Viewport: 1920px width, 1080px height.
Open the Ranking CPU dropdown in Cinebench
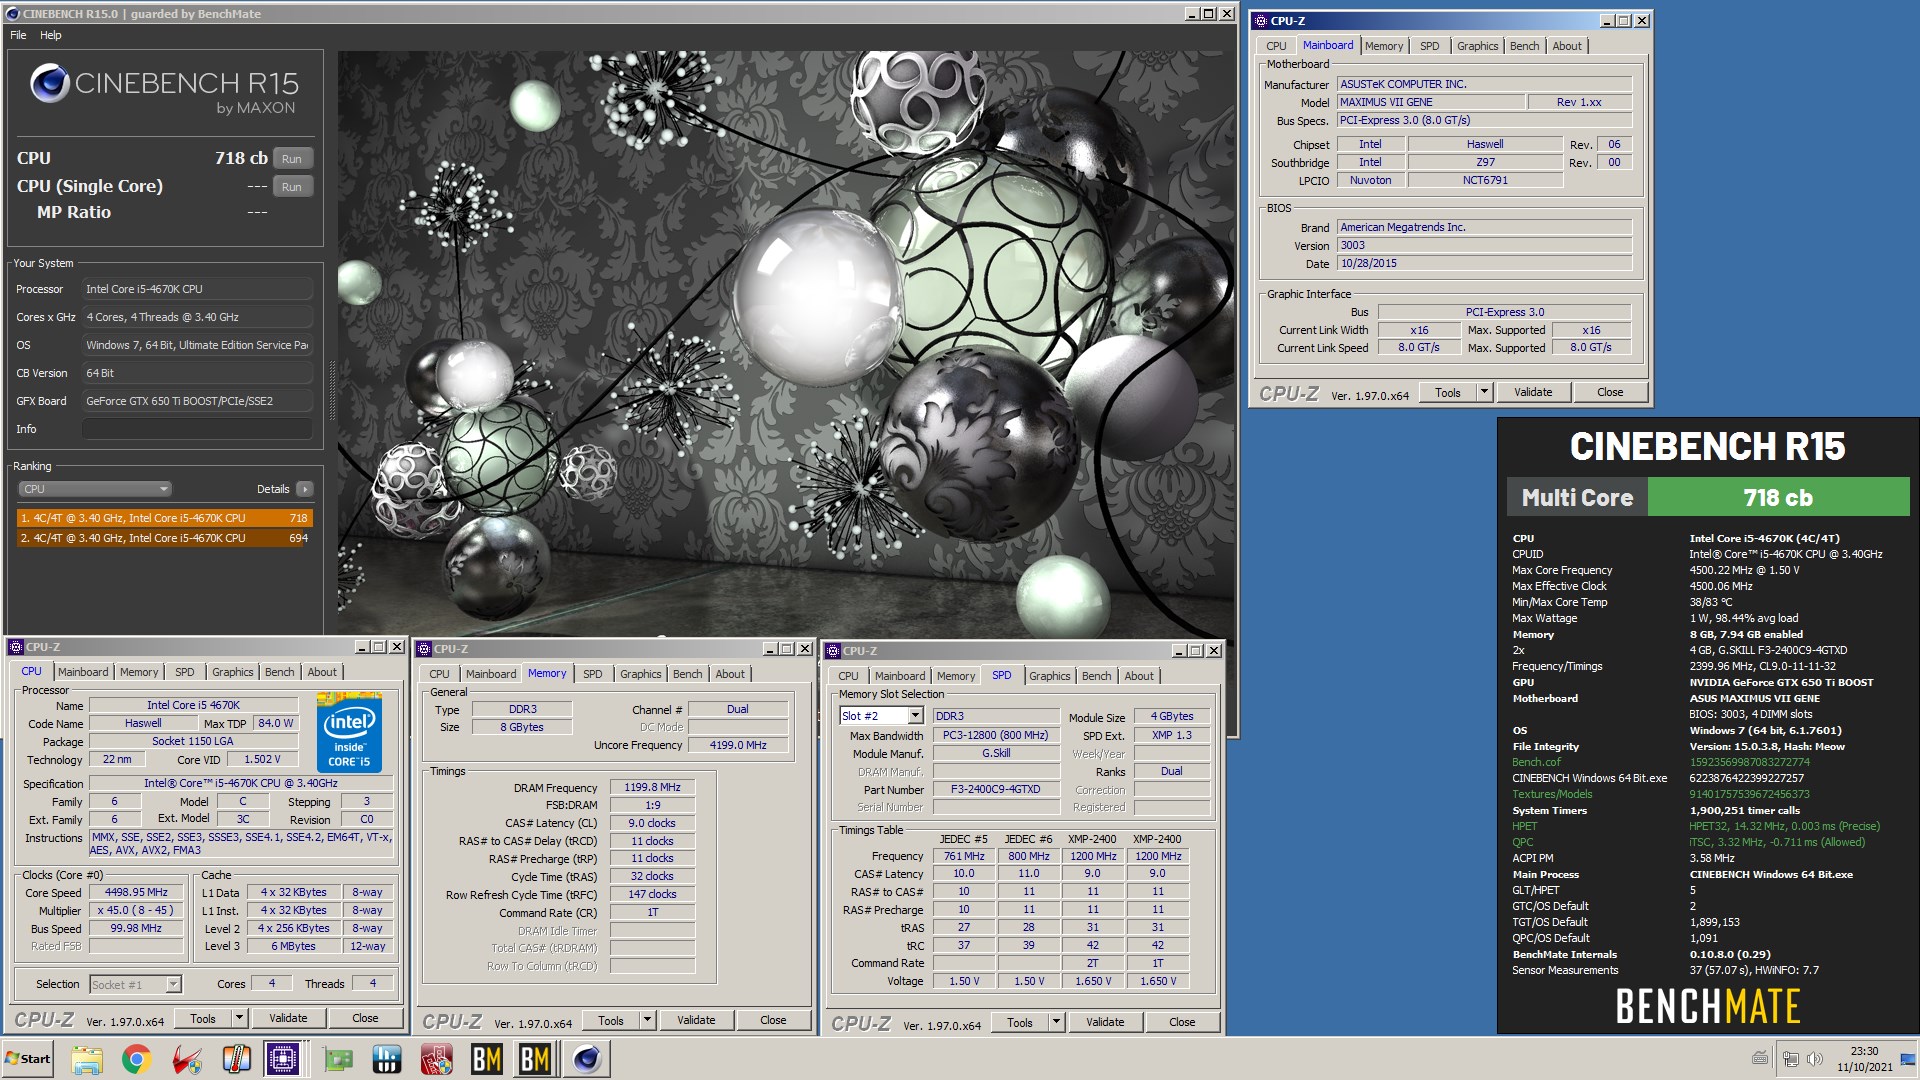95,489
